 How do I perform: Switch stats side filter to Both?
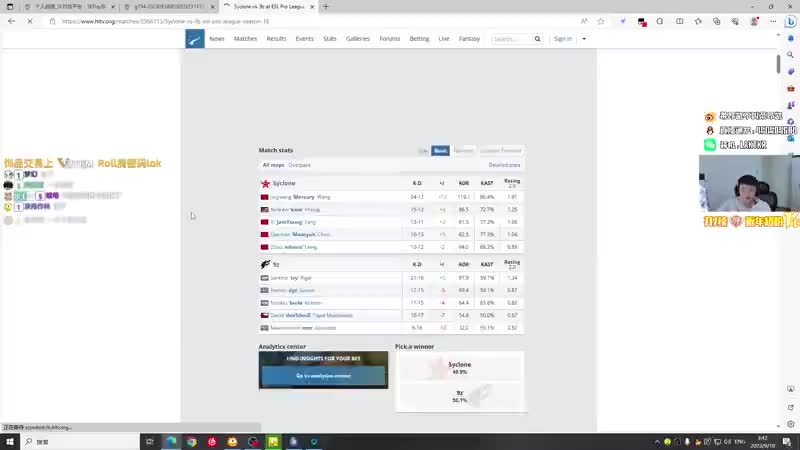tap(440, 151)
